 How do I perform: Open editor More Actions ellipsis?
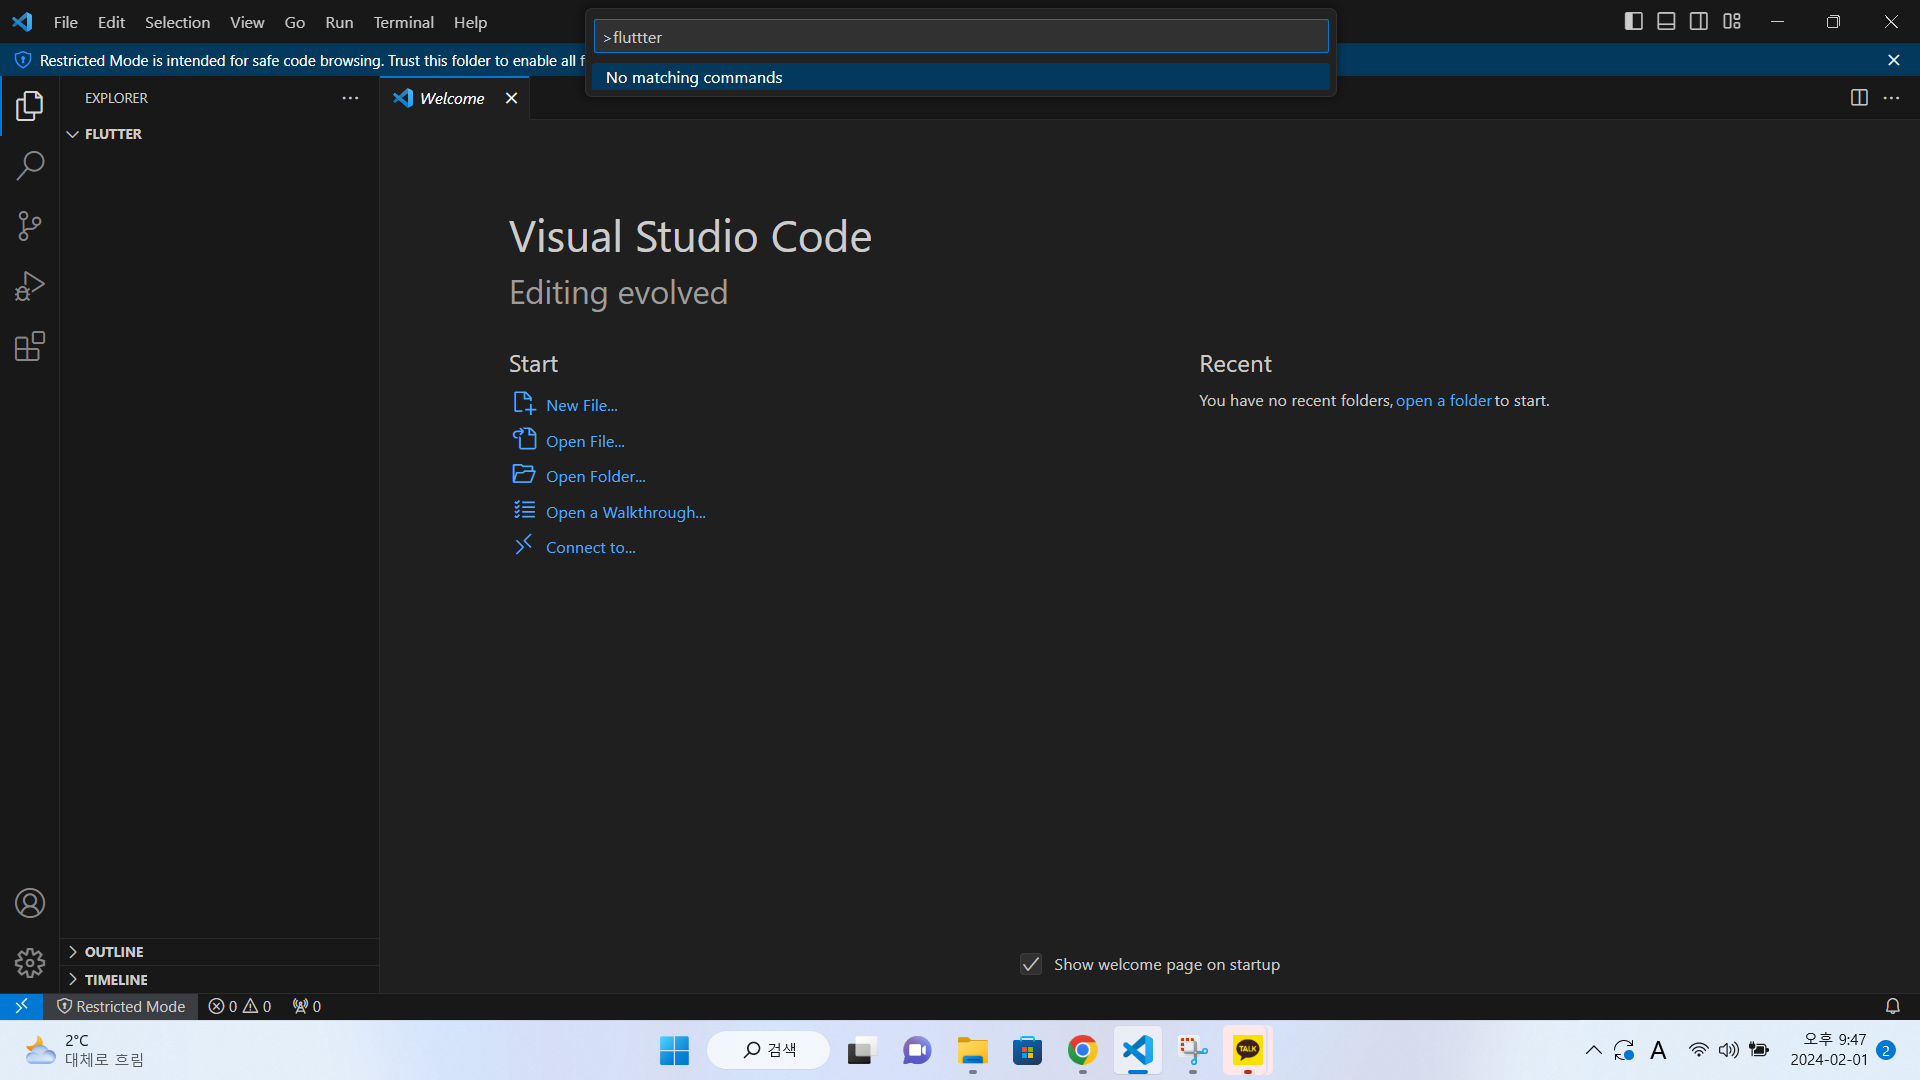pyautogui.click(x=1891, y=98)
